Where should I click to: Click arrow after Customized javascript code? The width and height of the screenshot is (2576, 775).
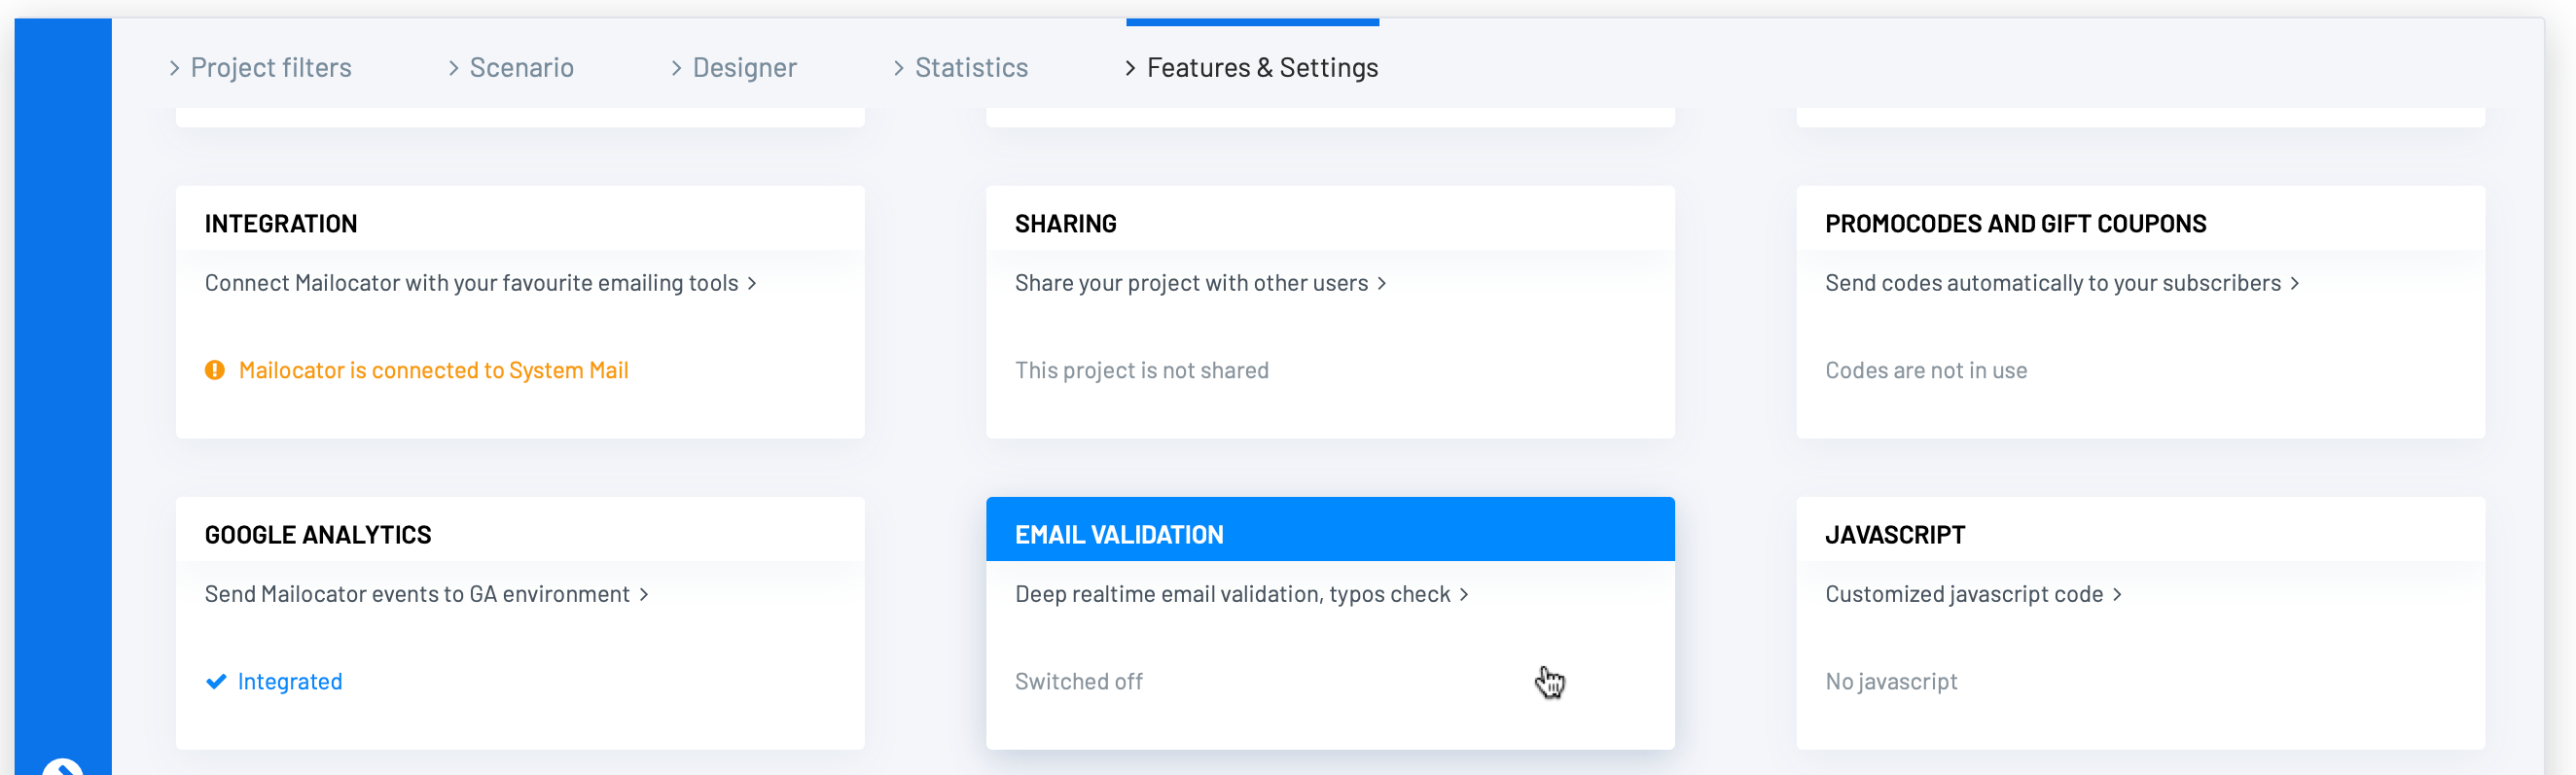pyautogui.click(x=2117, y=595)
